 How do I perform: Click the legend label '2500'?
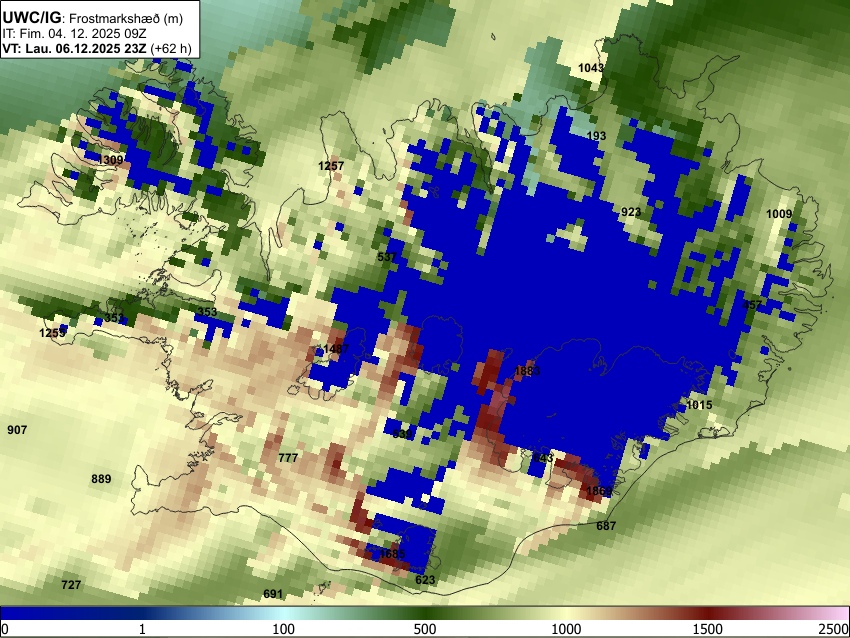coord(834,629)
